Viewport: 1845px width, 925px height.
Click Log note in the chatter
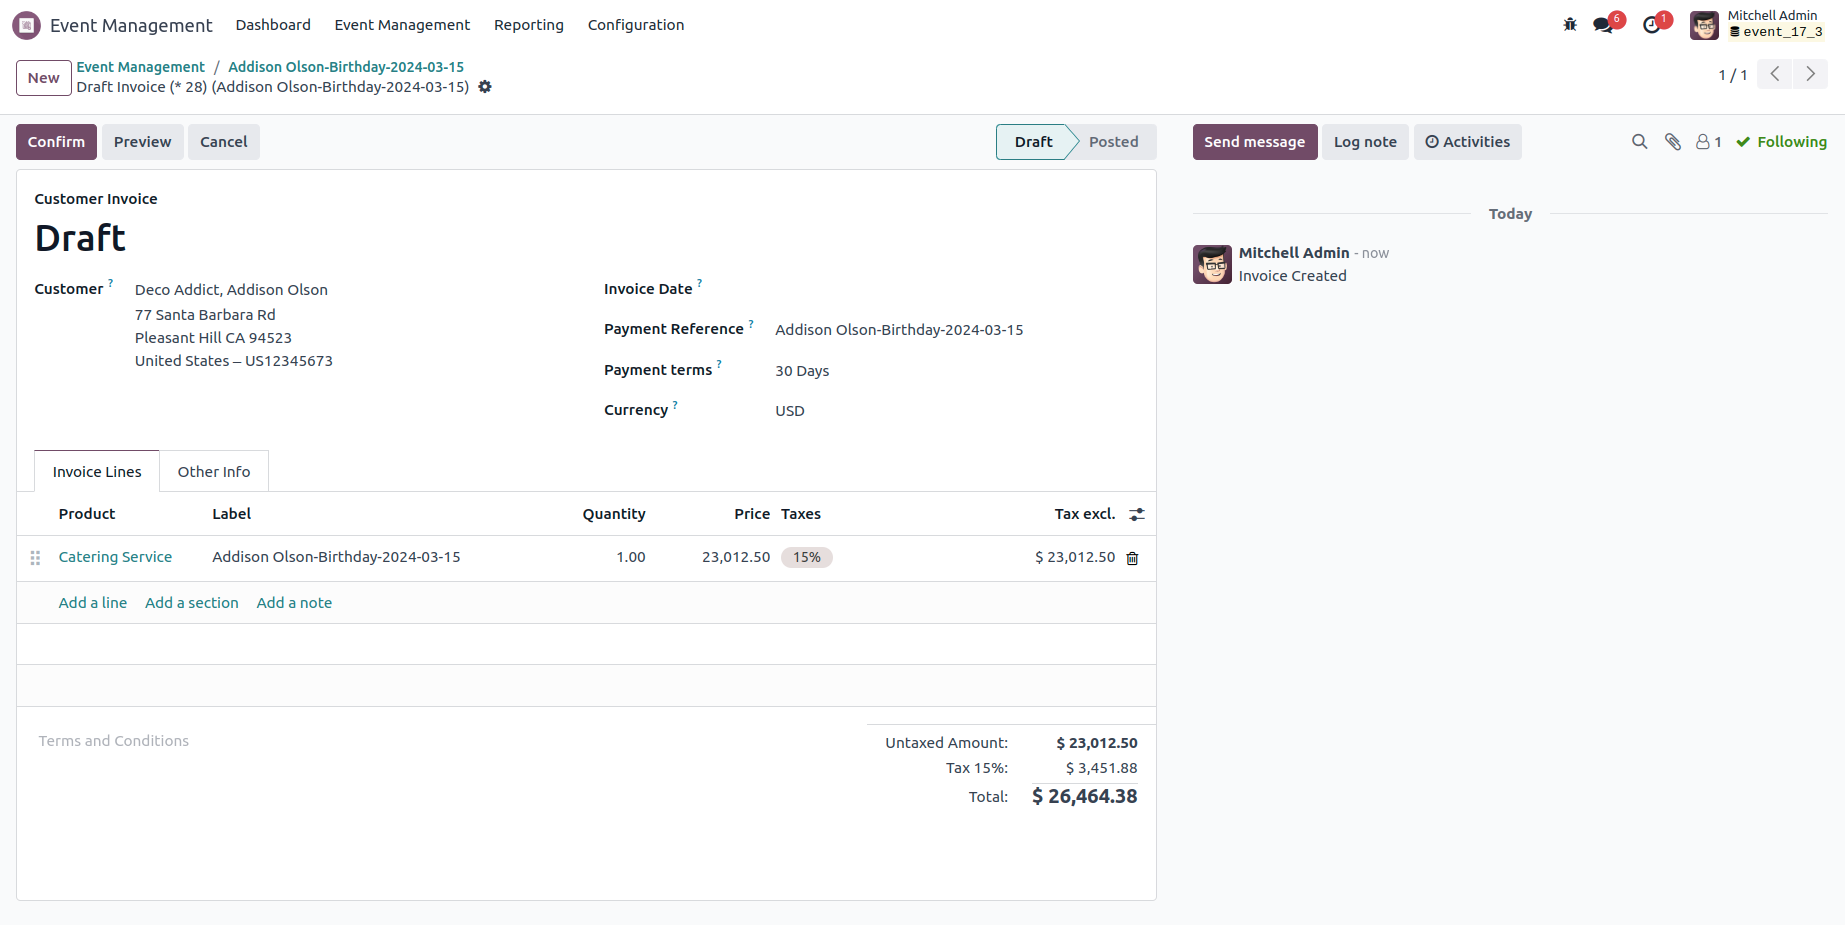point(1365,142)
